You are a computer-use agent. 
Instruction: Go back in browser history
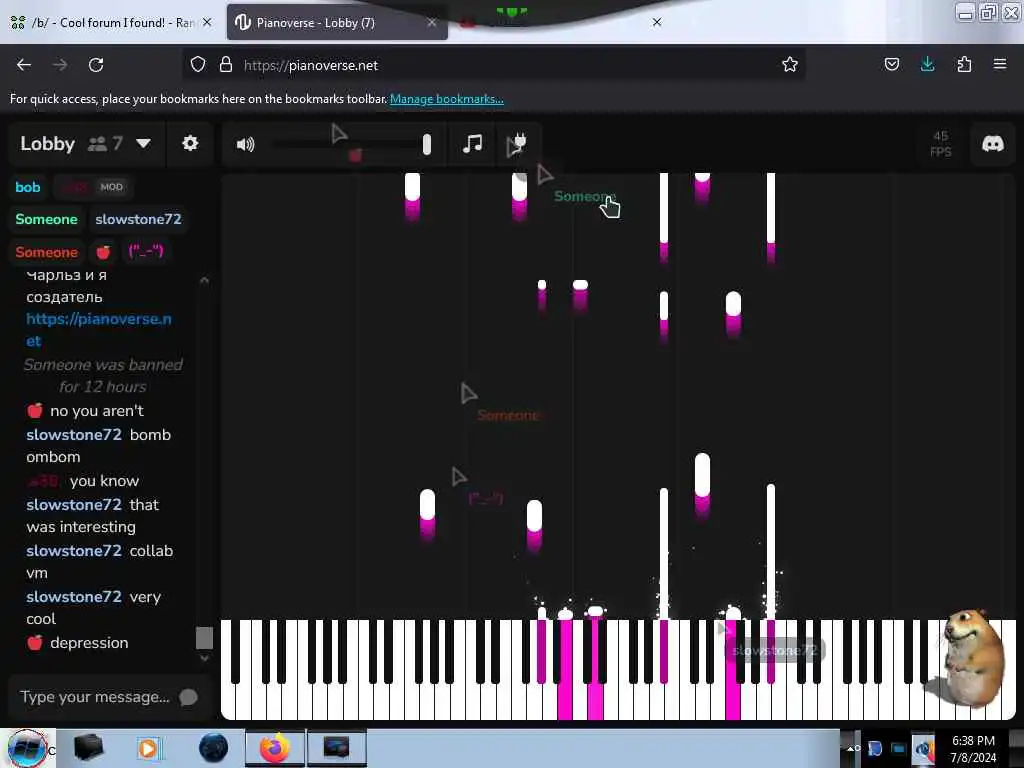pos(24,65)
